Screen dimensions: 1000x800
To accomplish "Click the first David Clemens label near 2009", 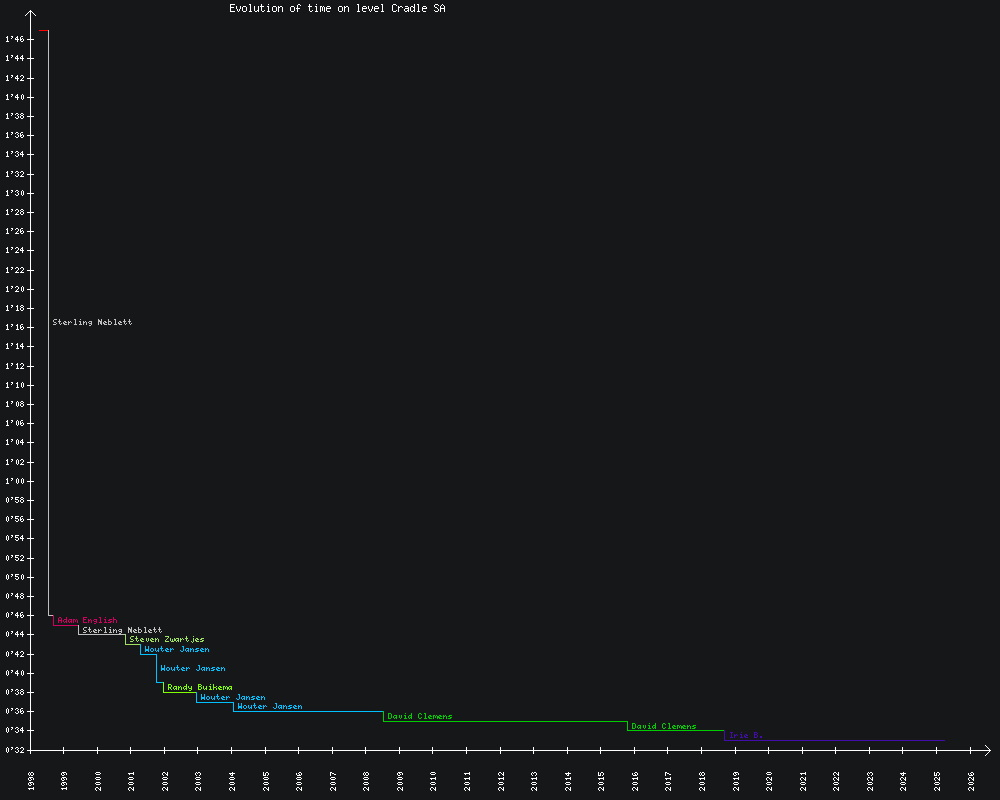I will point(419,717).
